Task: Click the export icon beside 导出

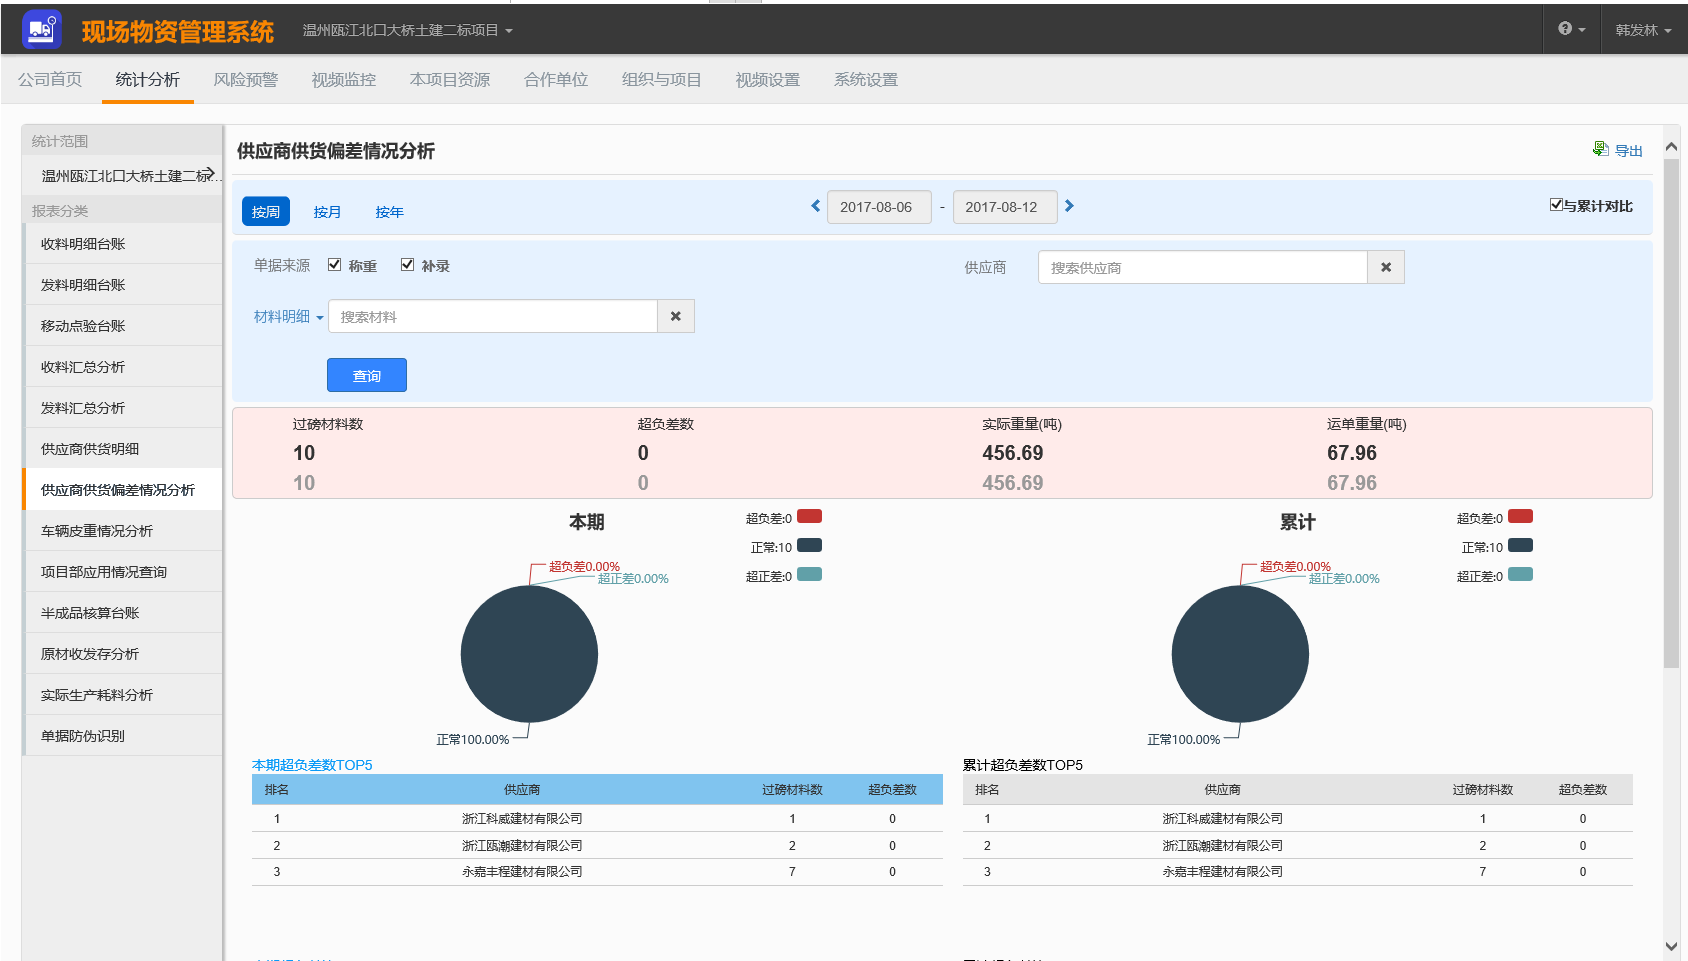Action: (1600, 149)
